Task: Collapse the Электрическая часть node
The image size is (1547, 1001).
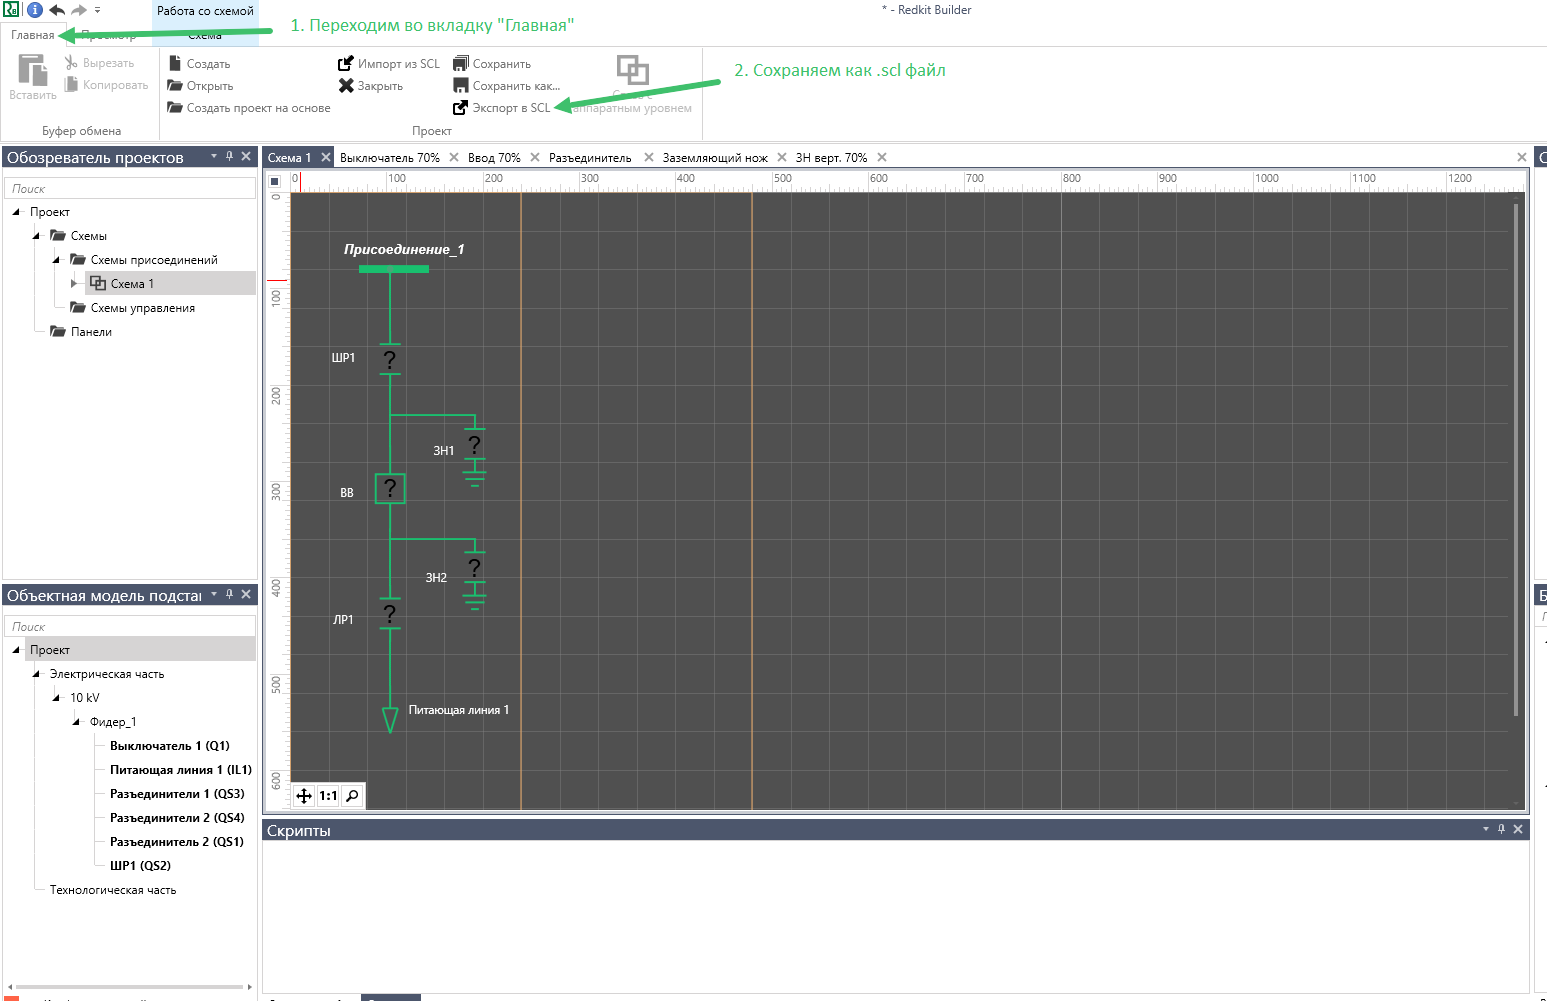Action: (36, 674)
